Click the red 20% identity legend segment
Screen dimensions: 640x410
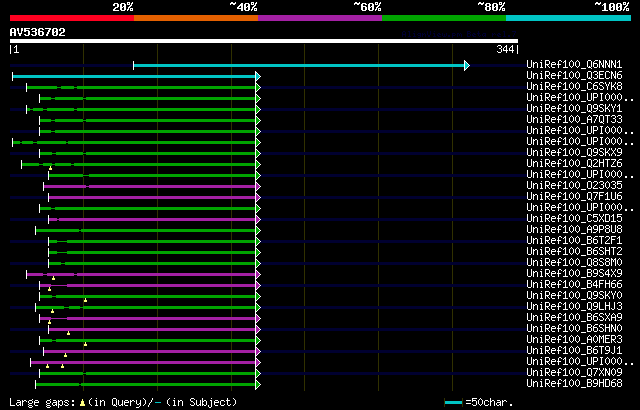coord(72,18)
